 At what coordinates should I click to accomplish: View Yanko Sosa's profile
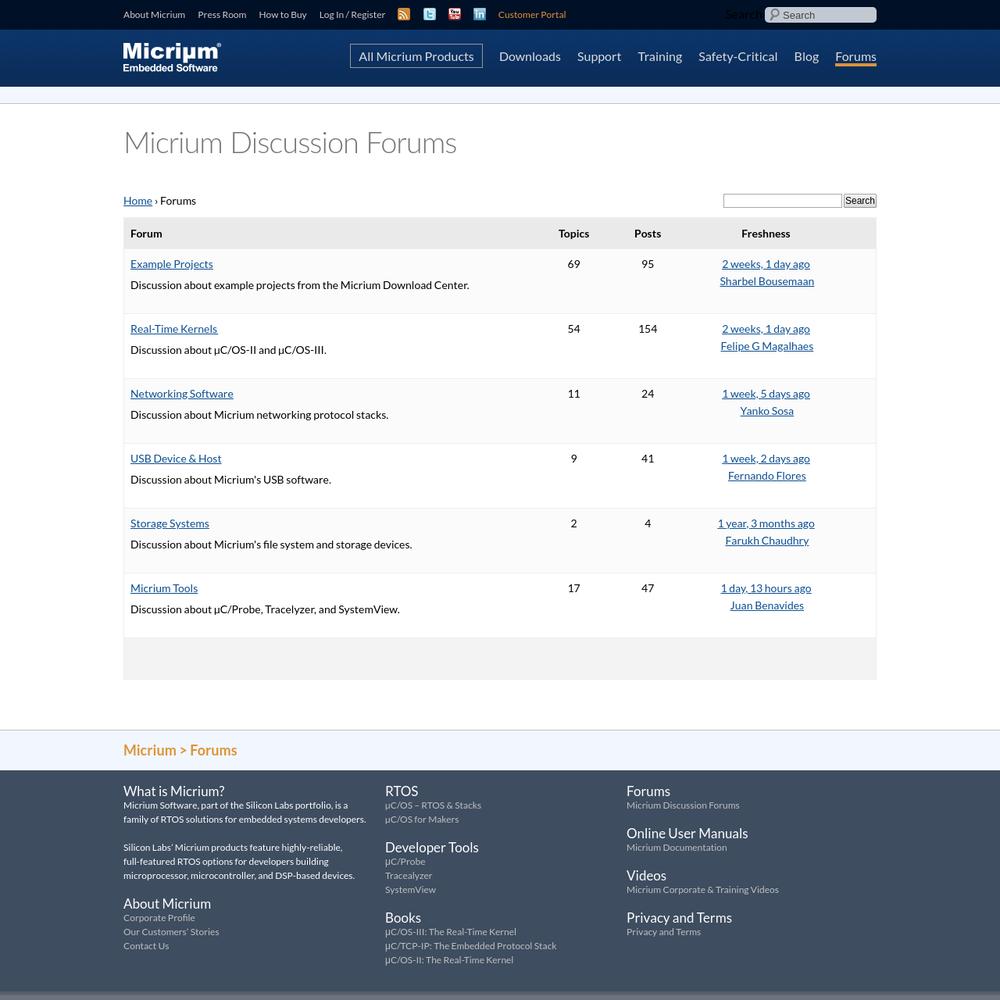(x=767, y=411)
